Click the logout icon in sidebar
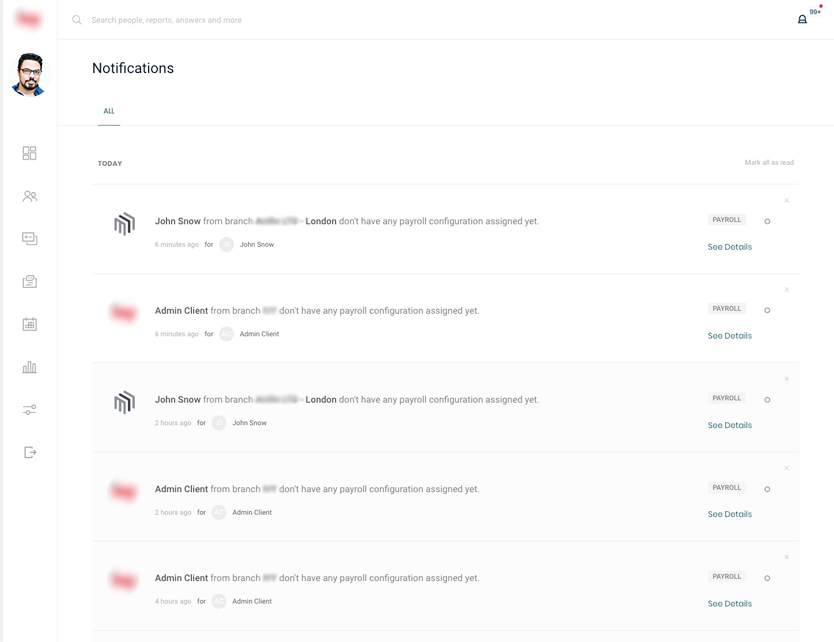The height and width of the screenshot is (642, 834). [29, 452]
